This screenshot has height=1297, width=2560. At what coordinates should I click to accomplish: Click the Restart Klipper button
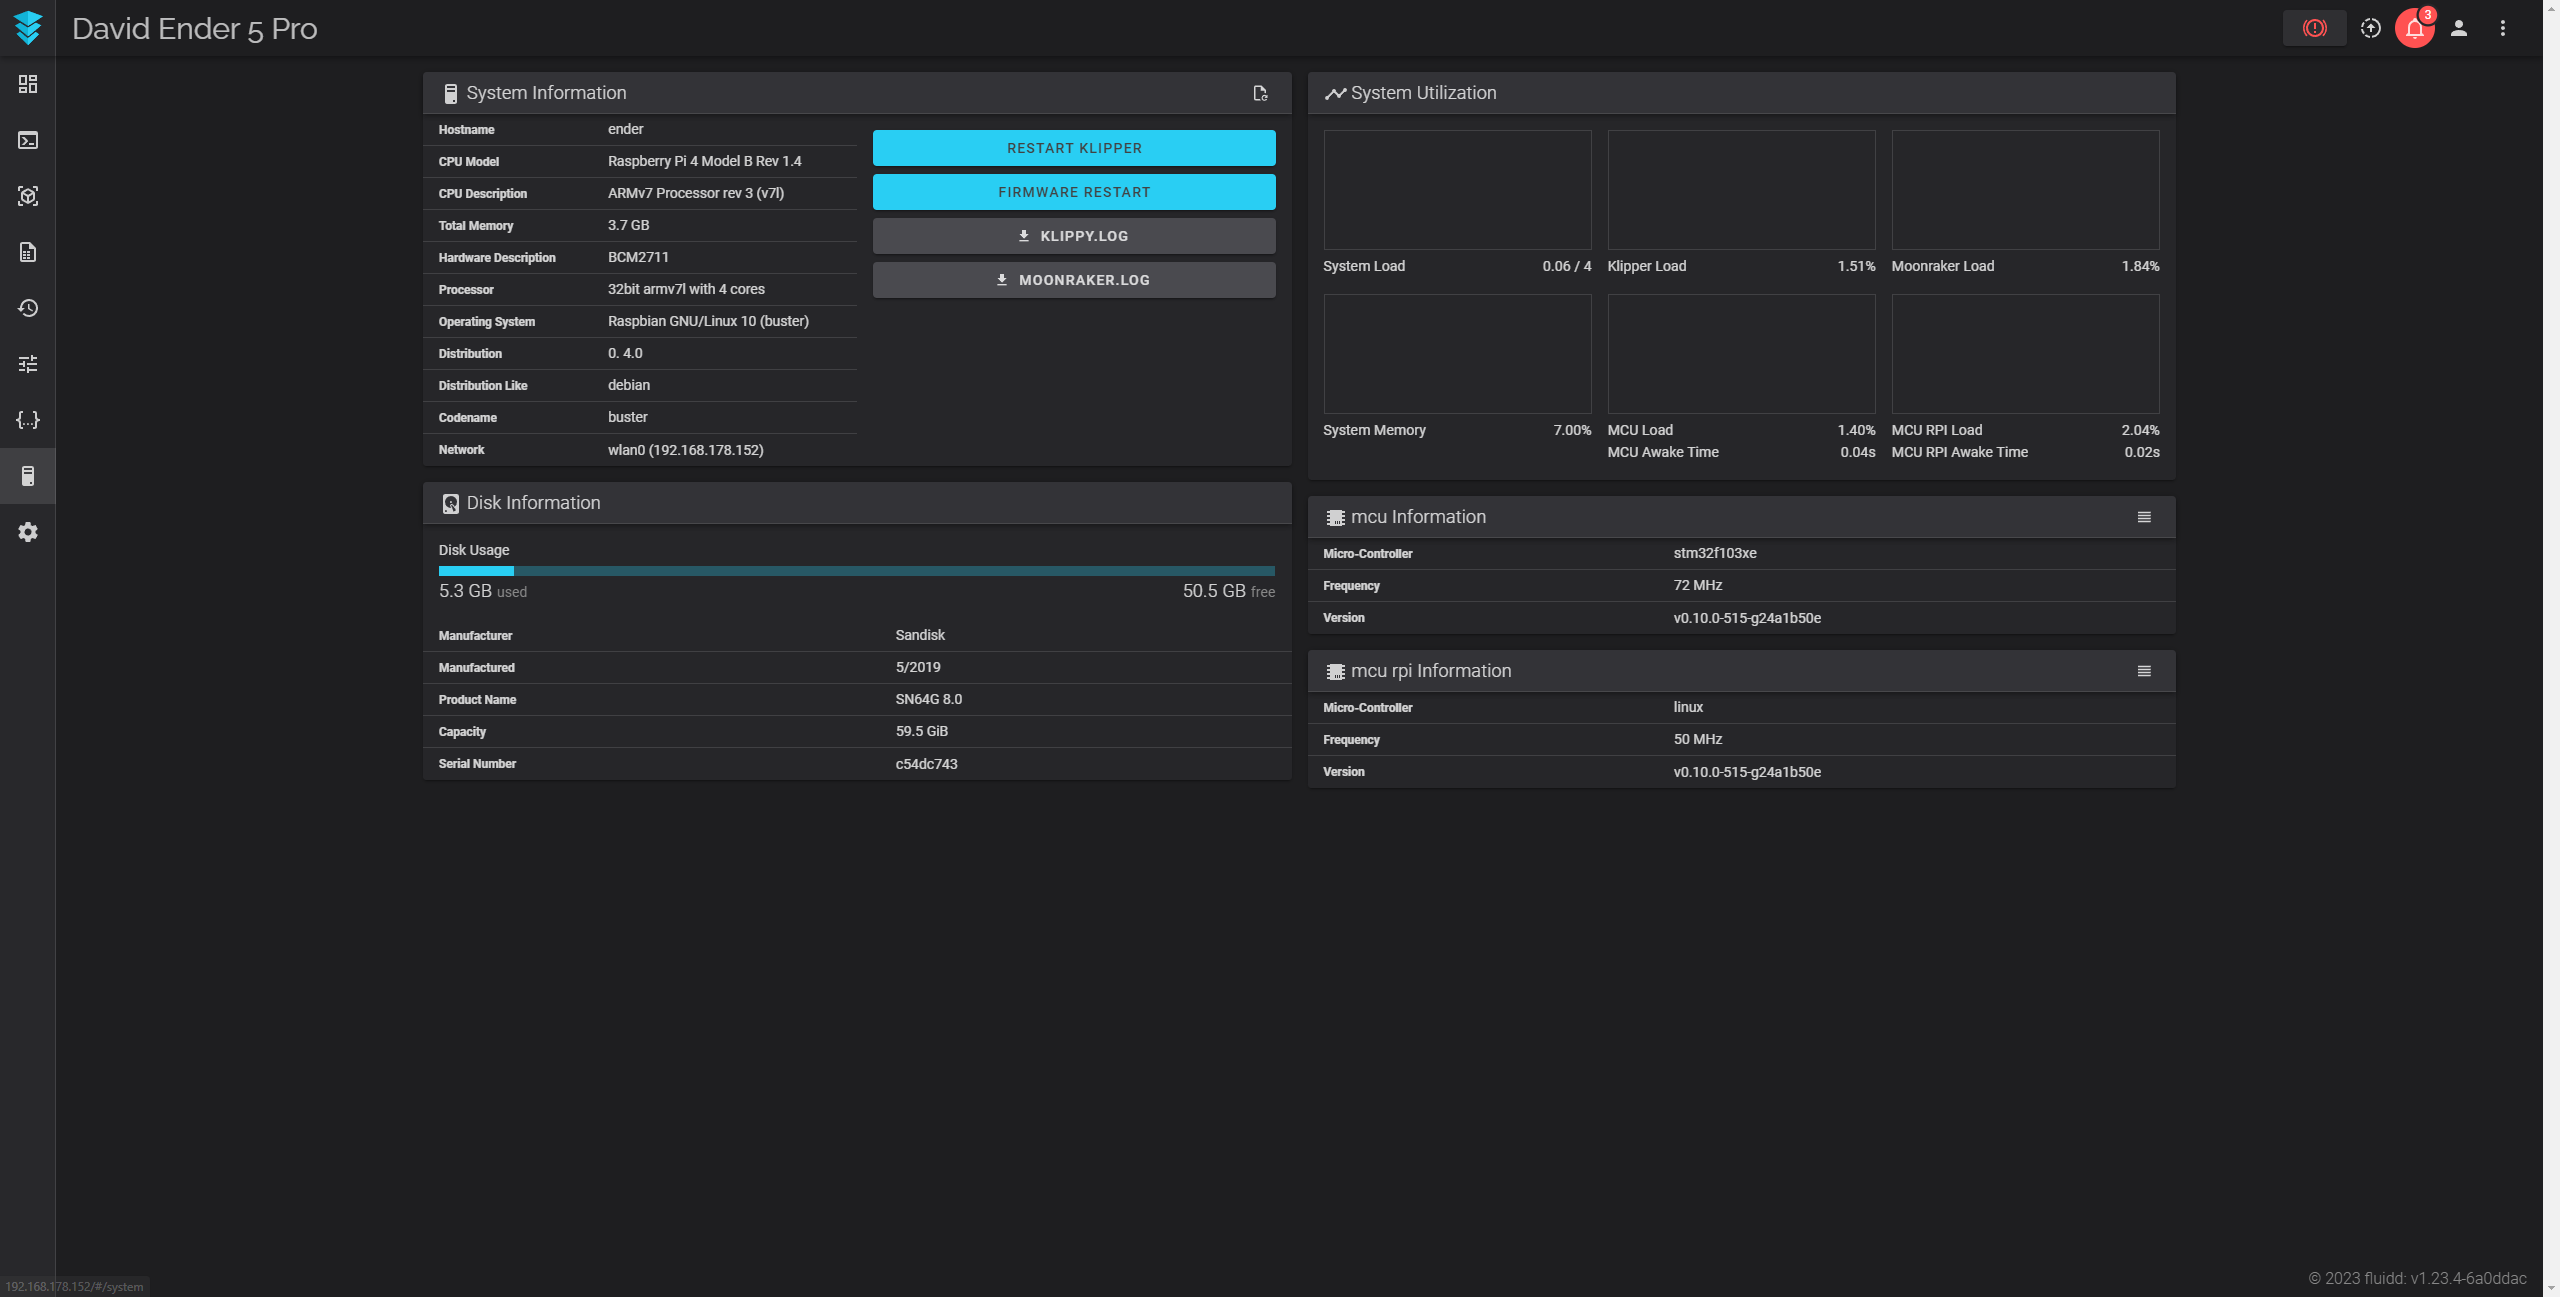[x=1074, y=148]
